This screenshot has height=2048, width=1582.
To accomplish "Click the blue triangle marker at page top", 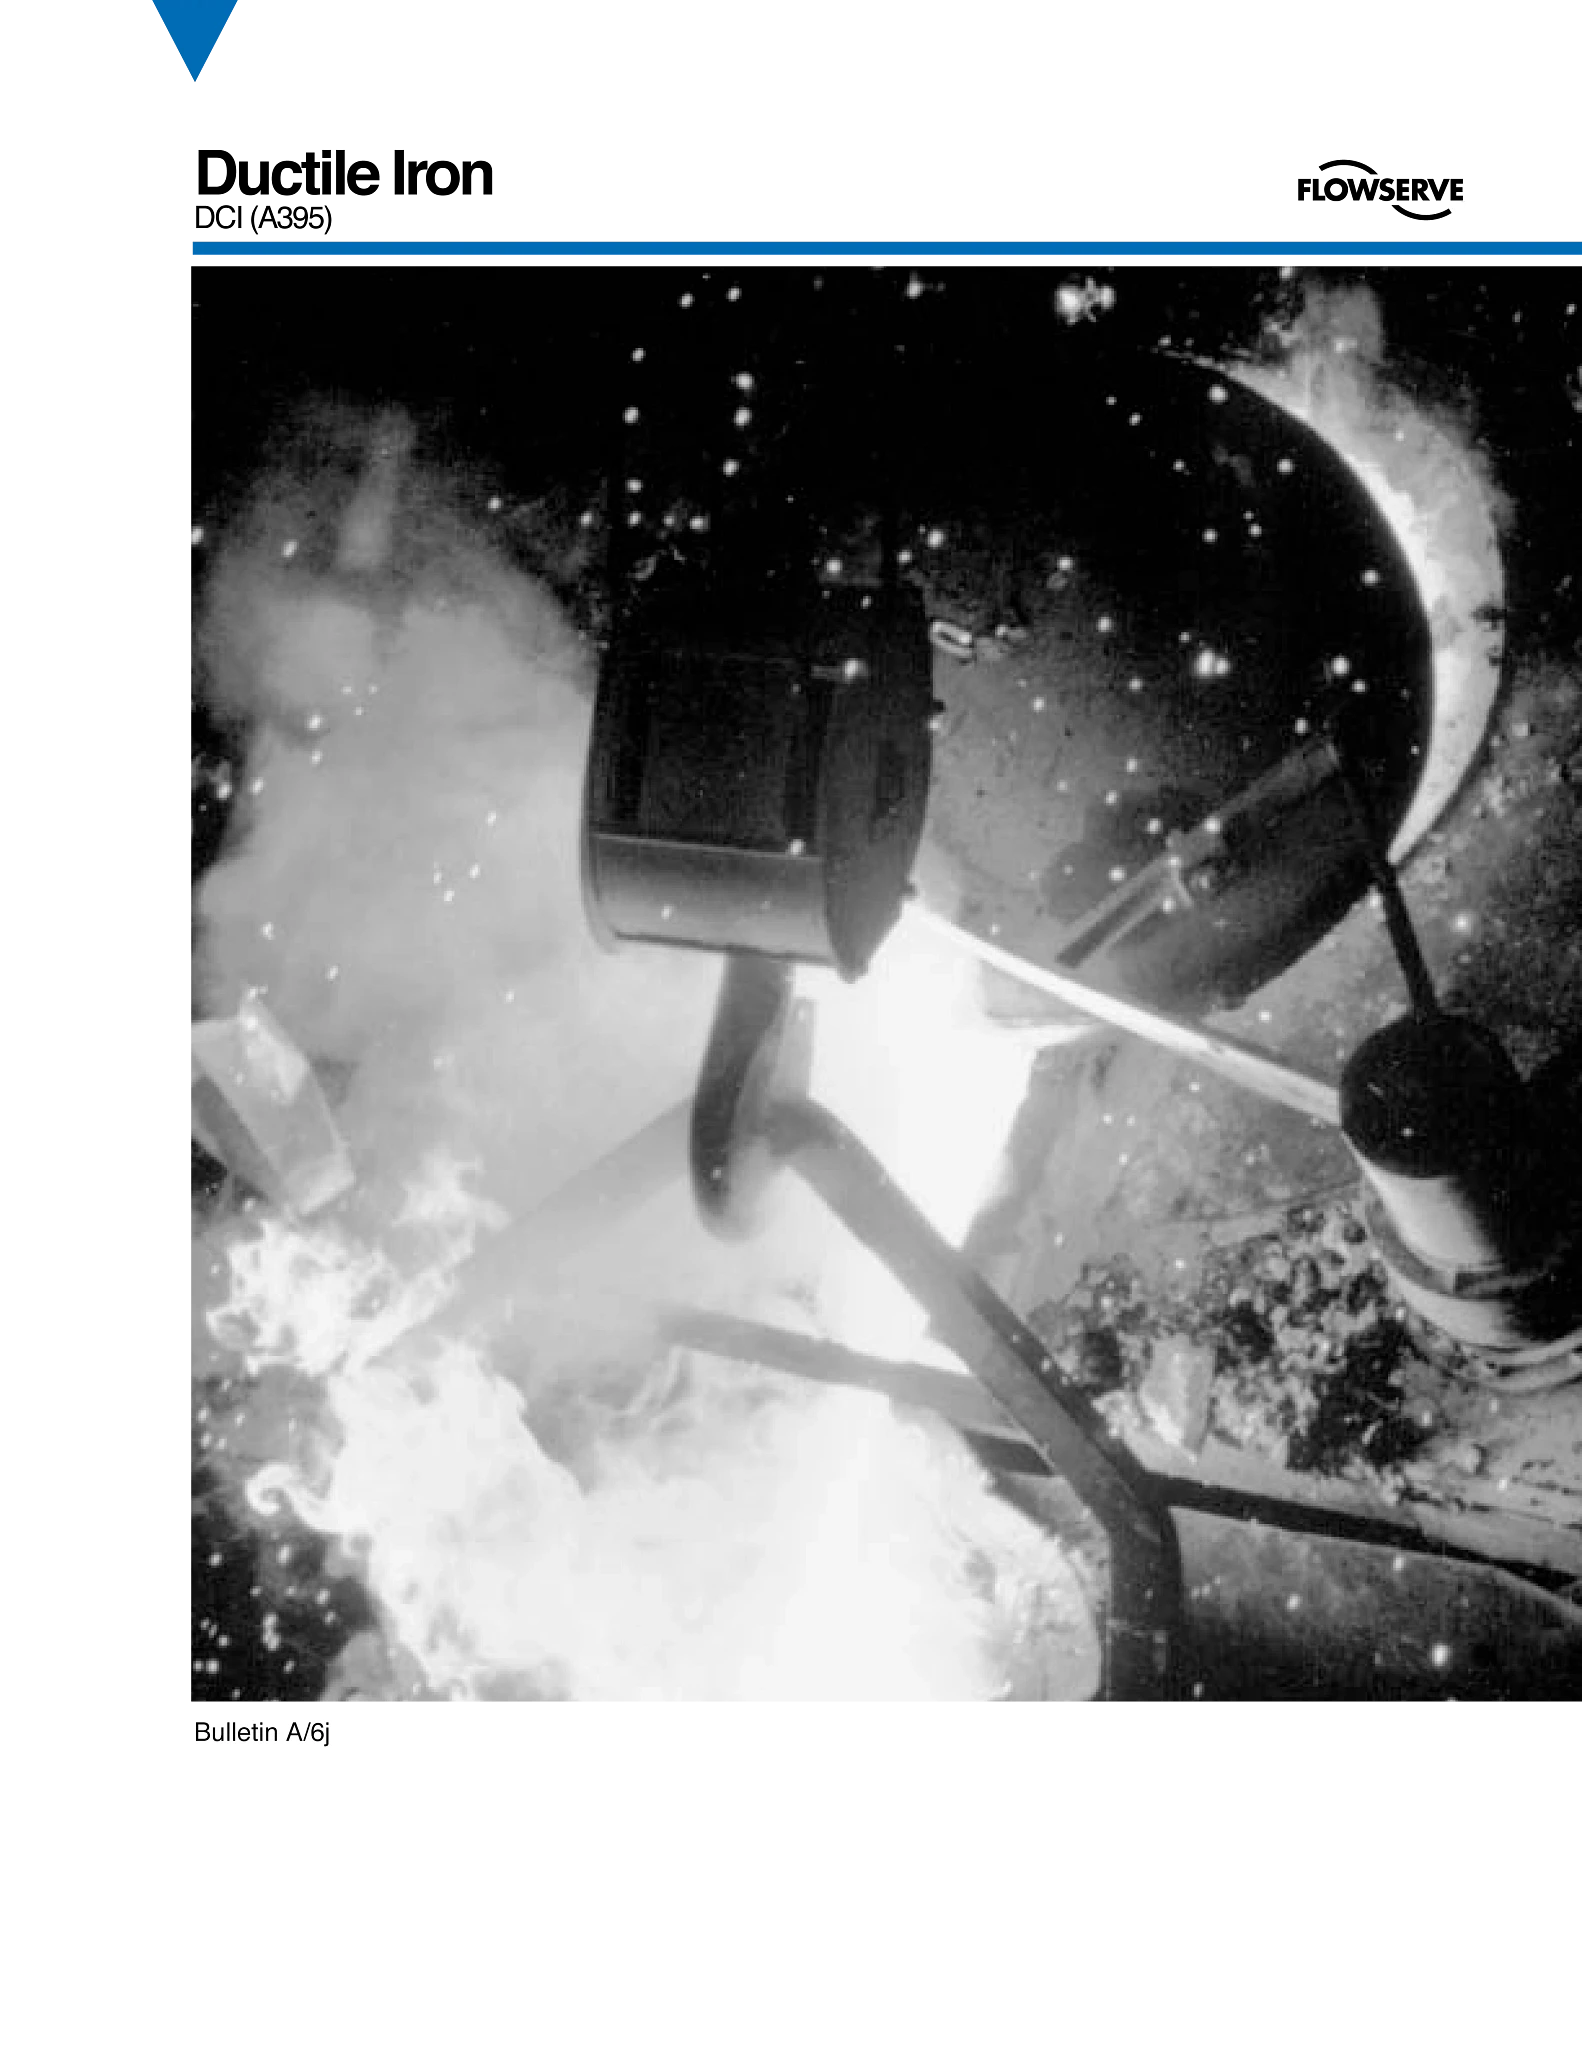I will coord(195,35).
